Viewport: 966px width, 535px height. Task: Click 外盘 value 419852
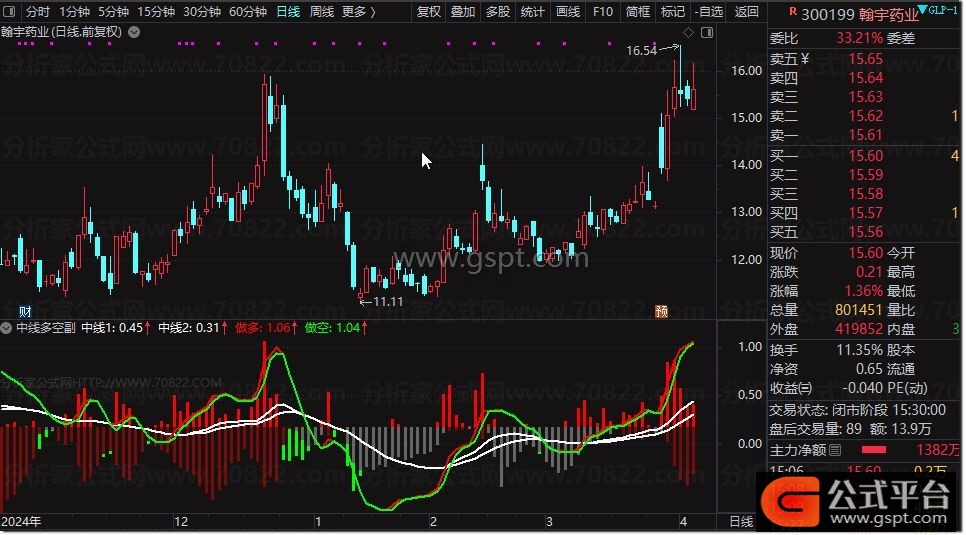tap(859, 329)
